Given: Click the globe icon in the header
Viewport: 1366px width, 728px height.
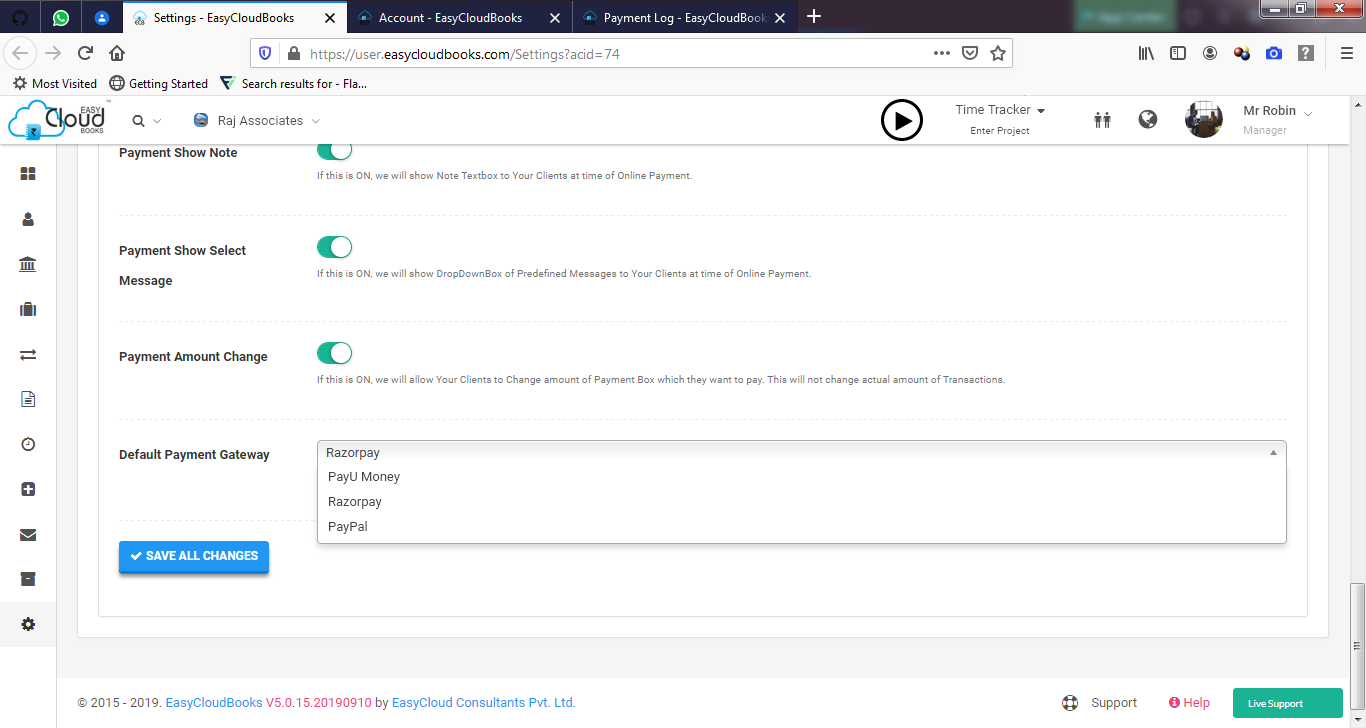Looking at the screenshot, I should pos(1148,120).
